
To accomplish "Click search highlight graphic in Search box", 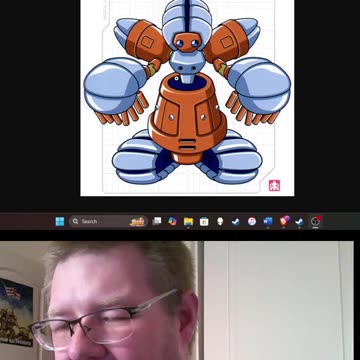I will click(x=137, y=222).
